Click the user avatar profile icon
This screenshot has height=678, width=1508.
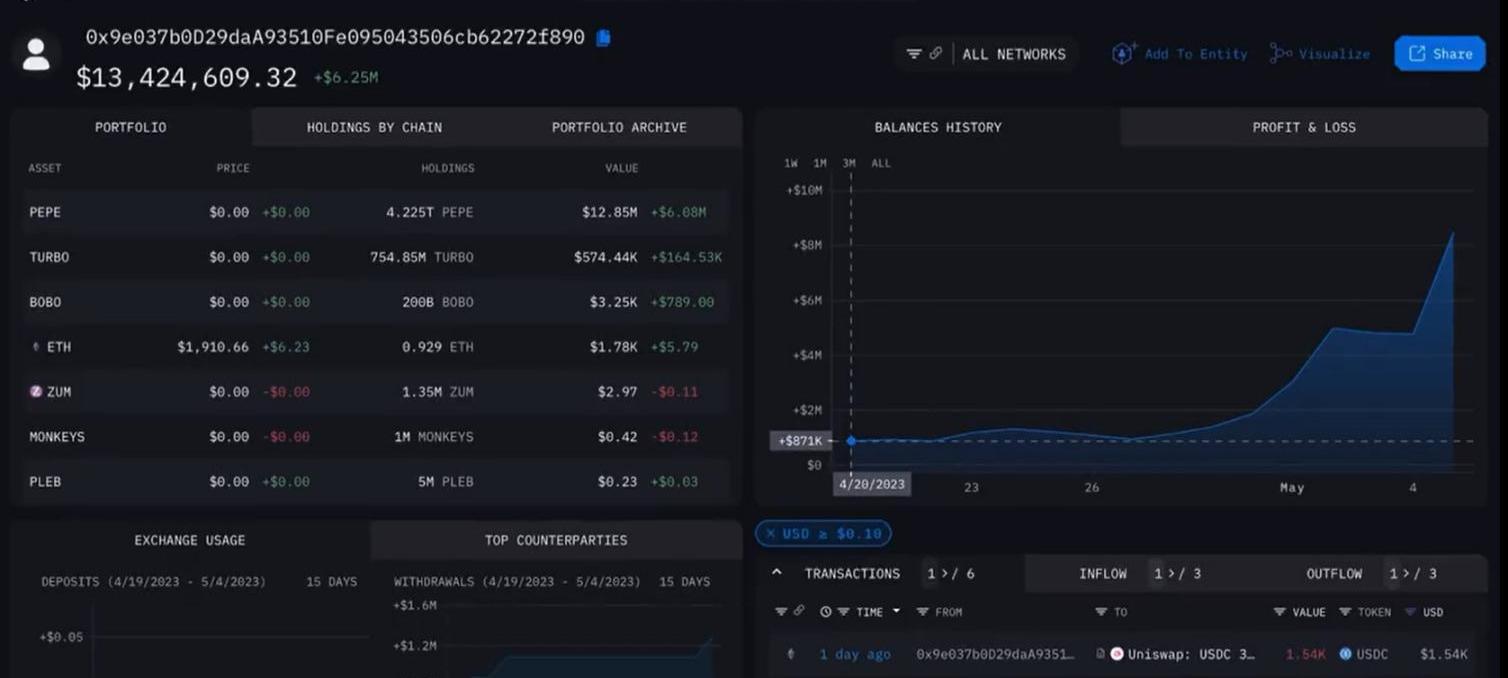pos(36,55)
